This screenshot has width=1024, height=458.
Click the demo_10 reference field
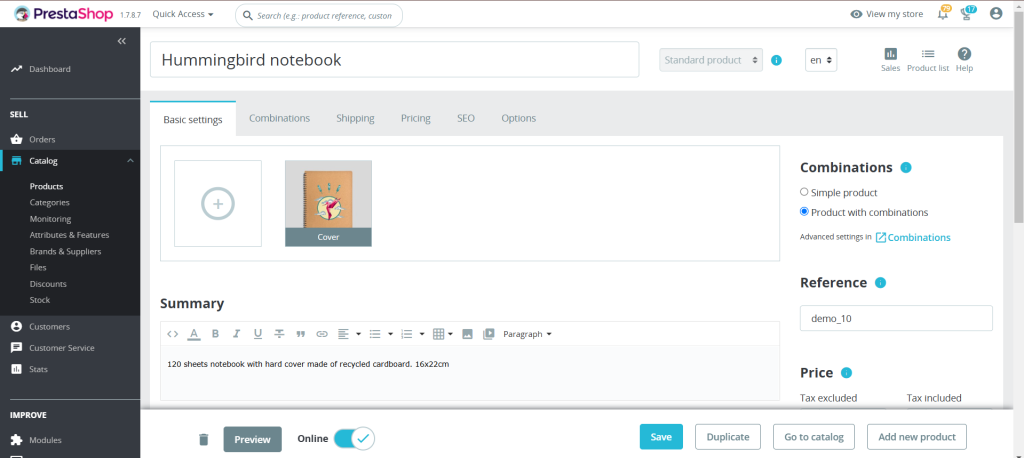[x=896, y=318]
